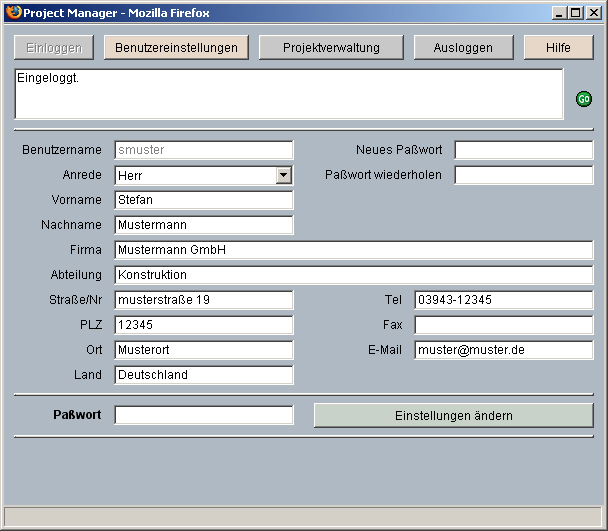Focus the Neues Paßwort field

coord(523,150)
